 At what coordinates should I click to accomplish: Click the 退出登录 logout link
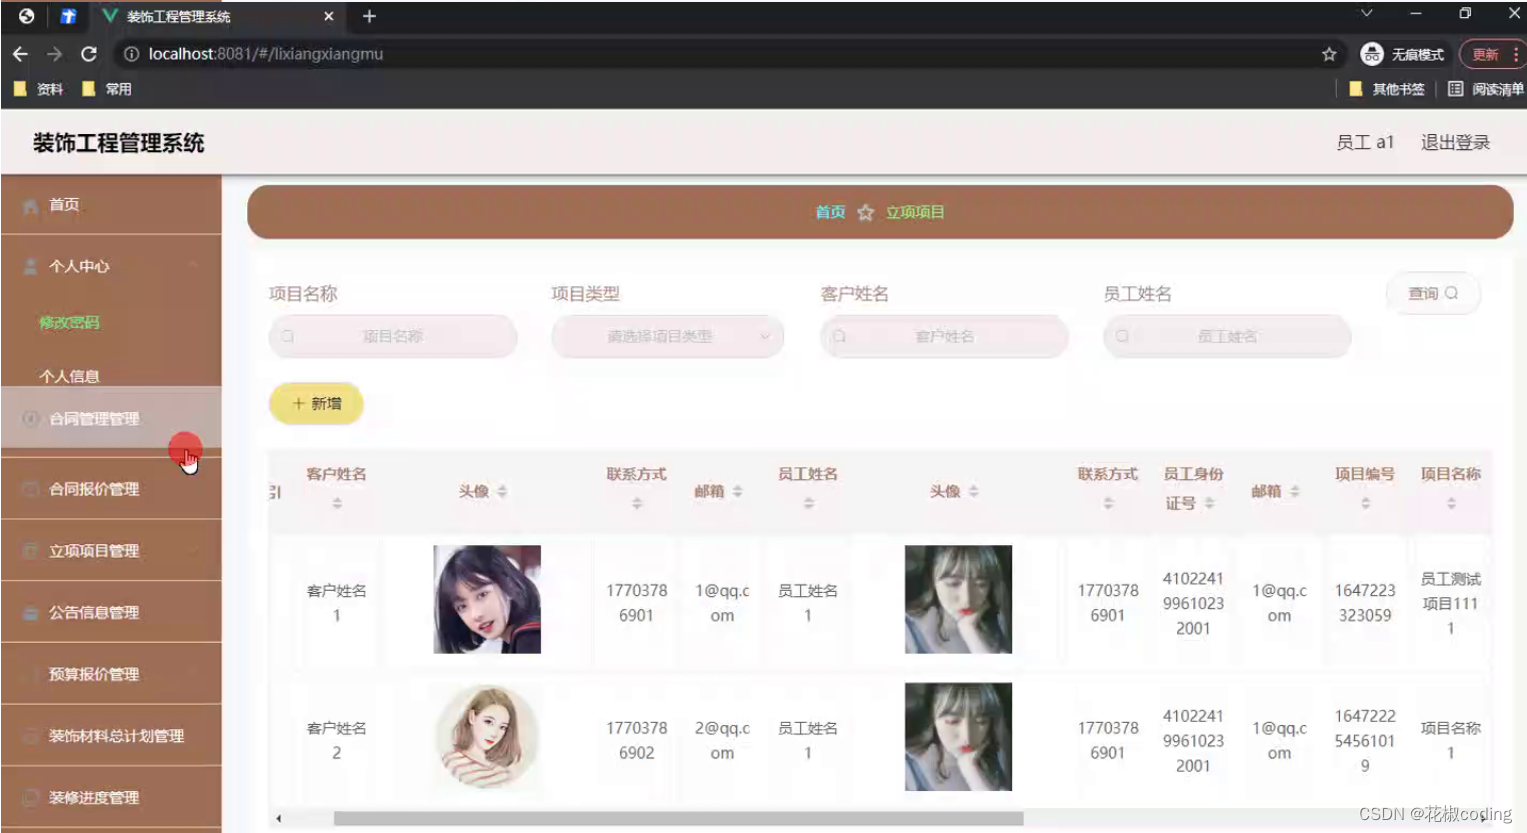(1455, 142)
